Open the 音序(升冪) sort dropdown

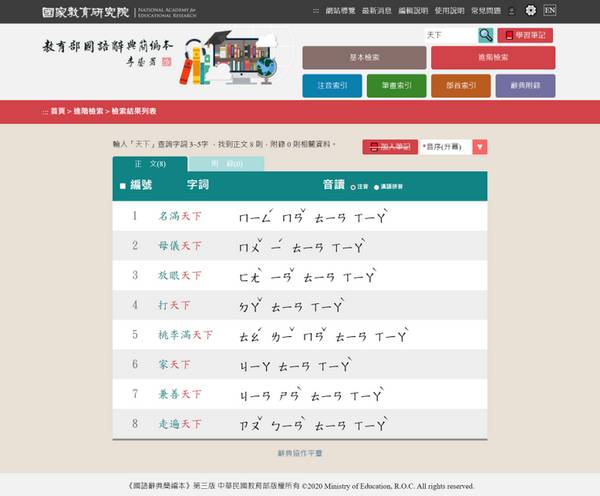446,147
